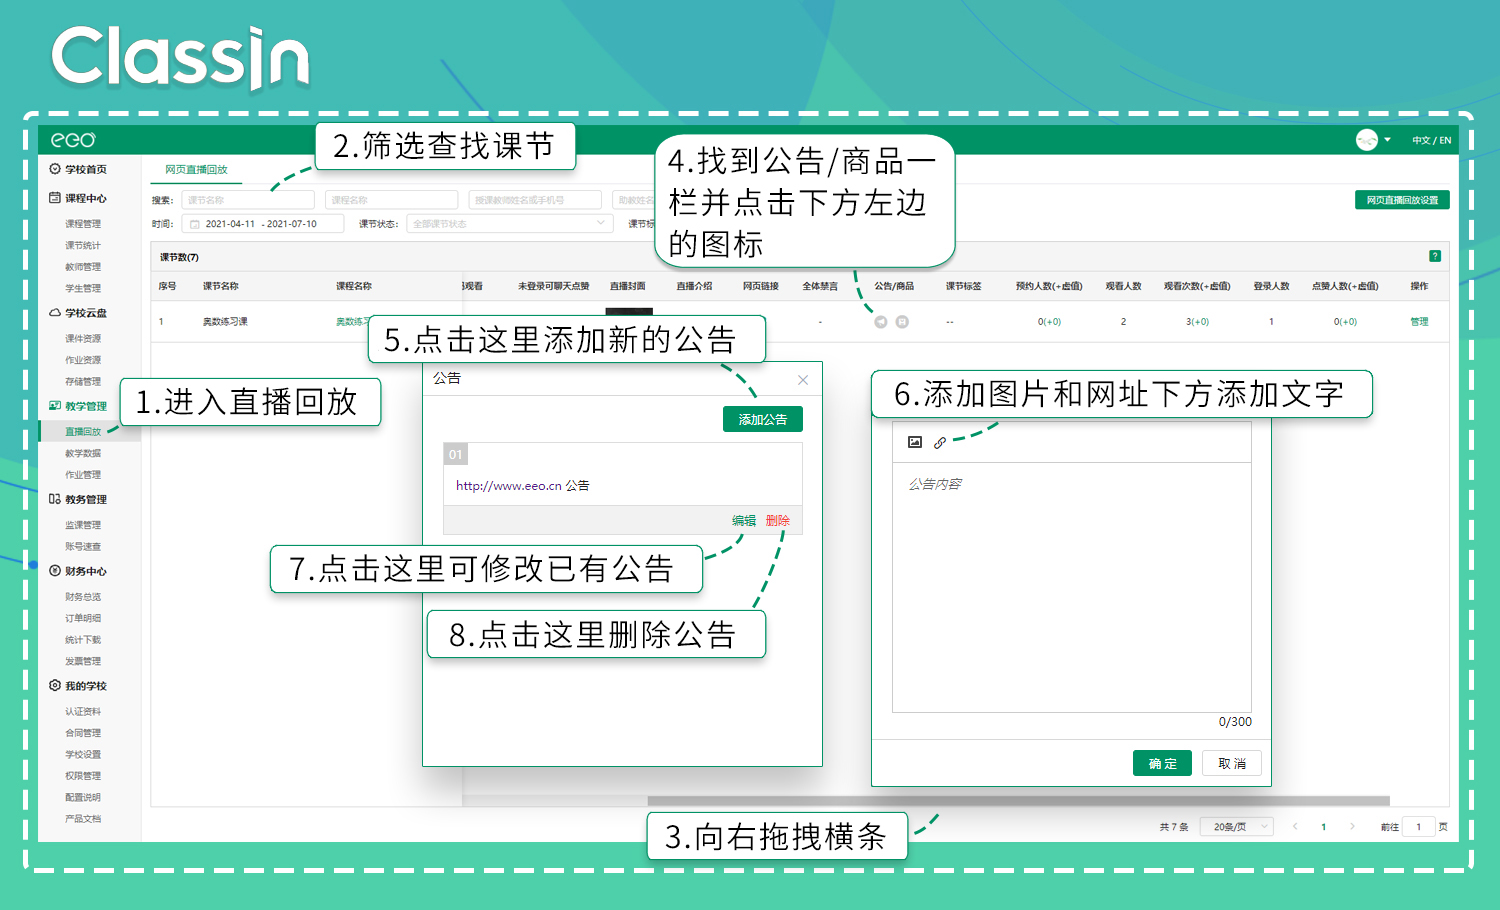Open 权限管理 in sidebar
The image size is (1500, 910).
[83, 776]
